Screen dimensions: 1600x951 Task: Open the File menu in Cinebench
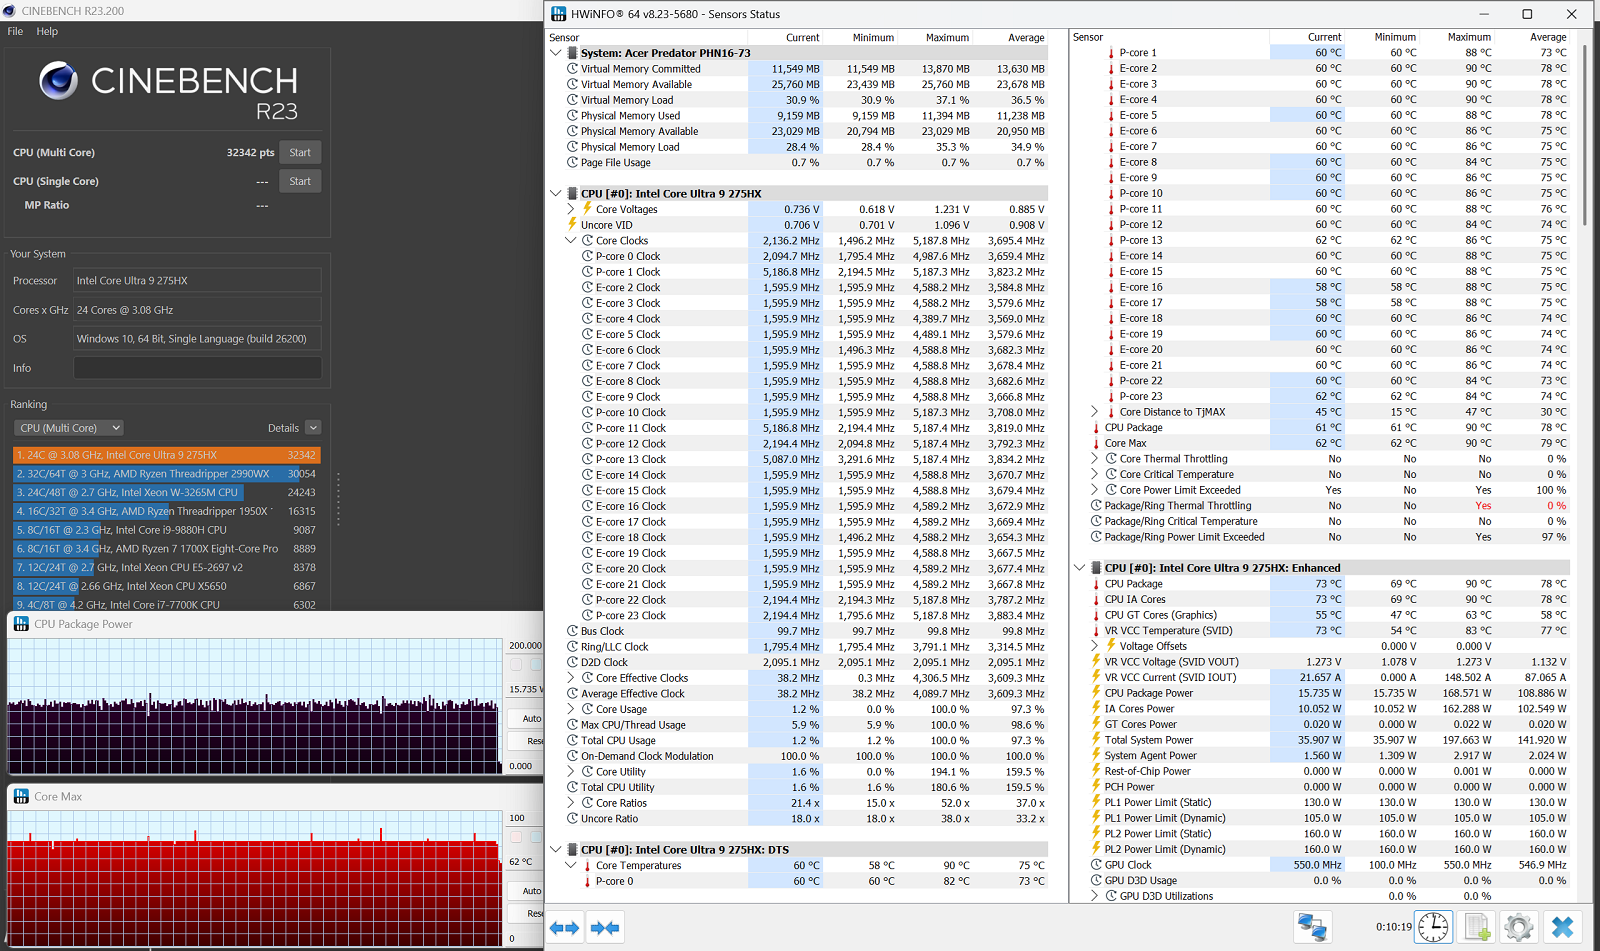[15, 31]
